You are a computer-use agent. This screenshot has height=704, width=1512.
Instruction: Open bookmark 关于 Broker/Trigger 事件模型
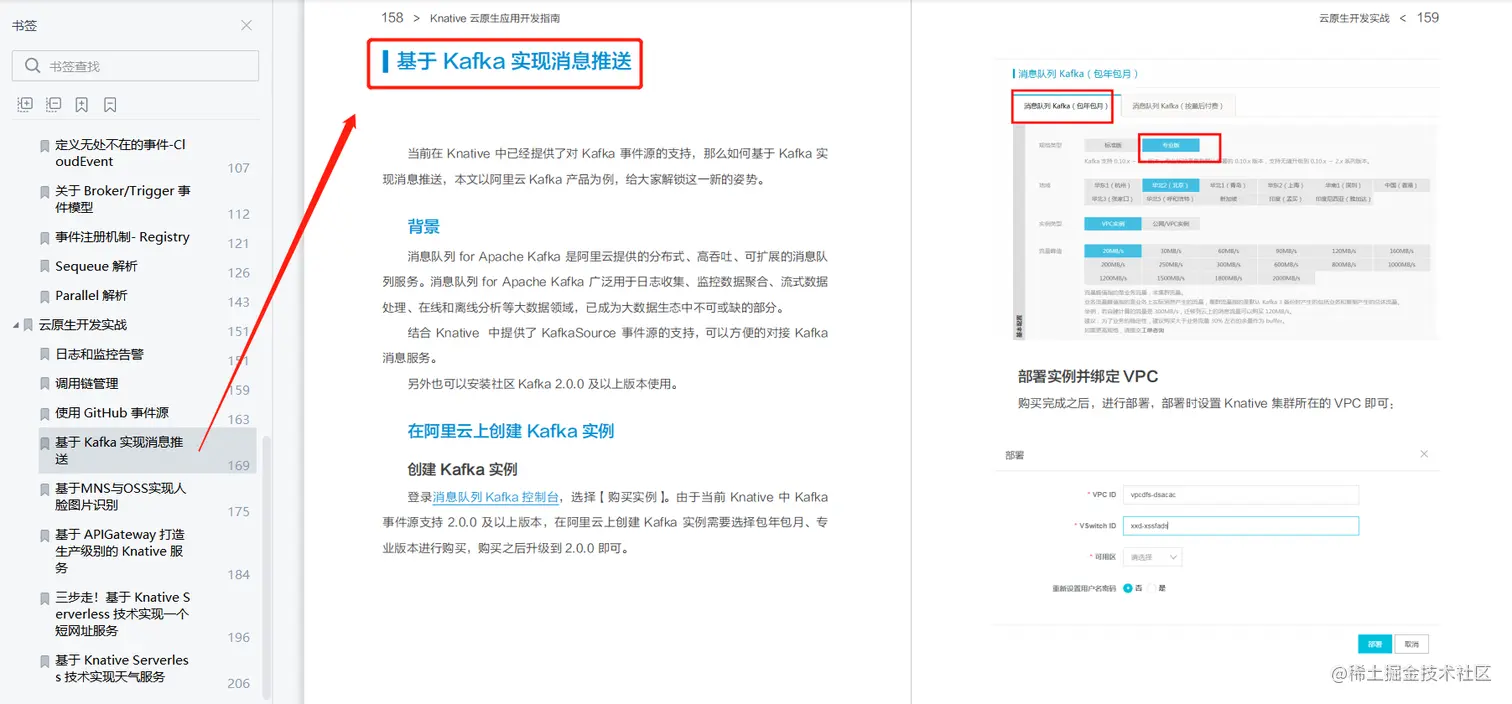click(x=123, y=199)
